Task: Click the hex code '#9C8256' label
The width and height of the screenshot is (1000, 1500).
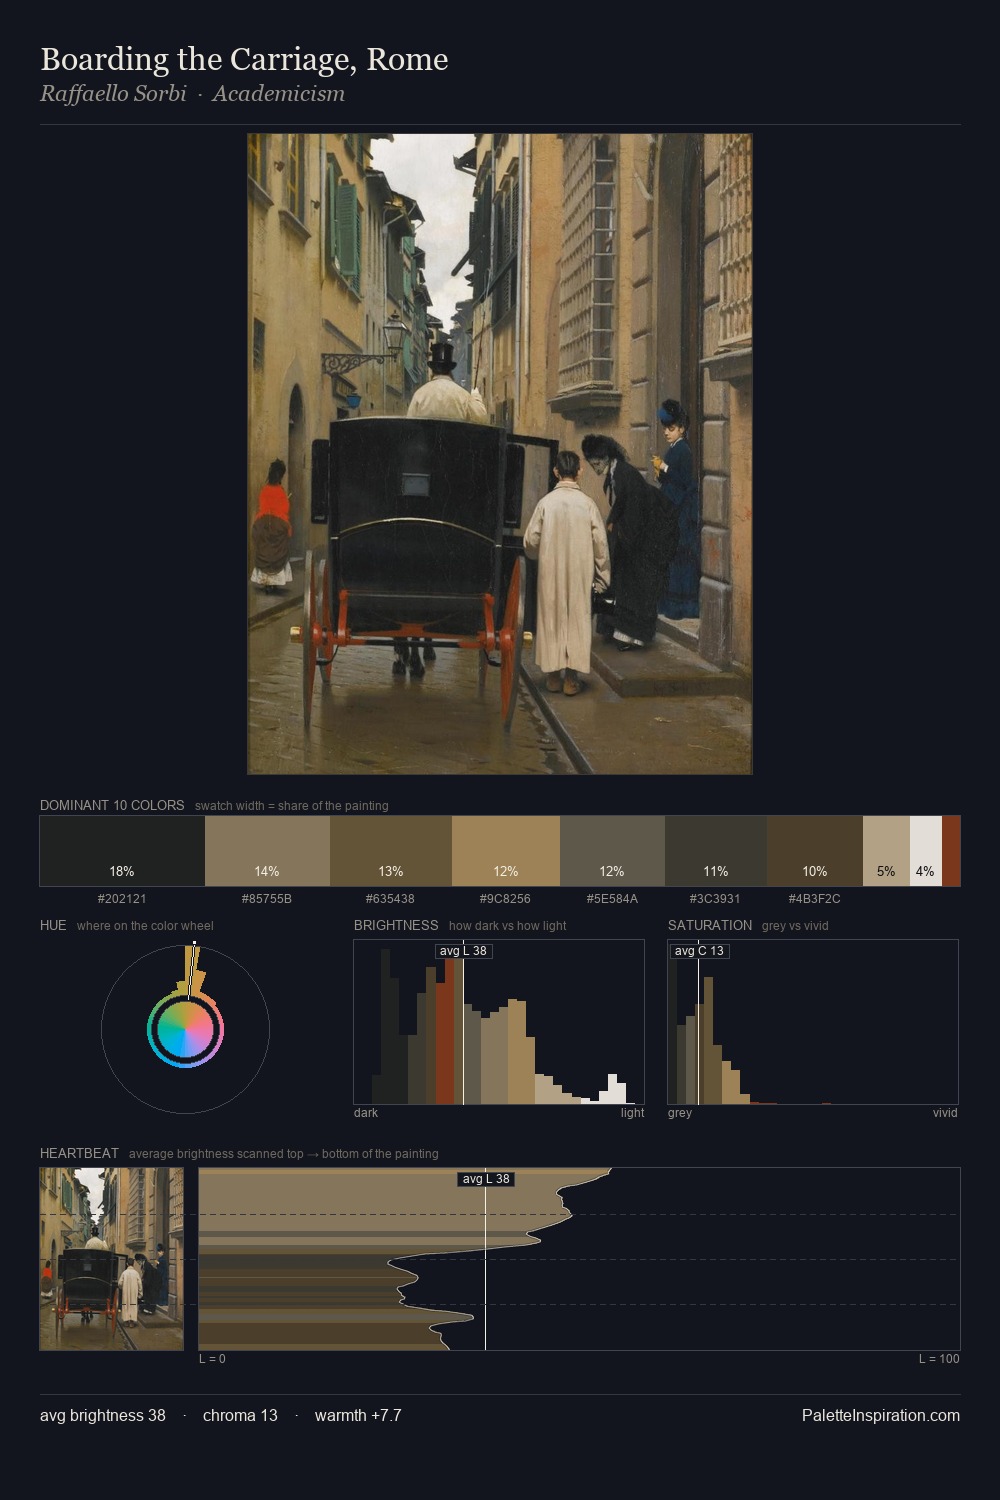Action: [506, 899]
